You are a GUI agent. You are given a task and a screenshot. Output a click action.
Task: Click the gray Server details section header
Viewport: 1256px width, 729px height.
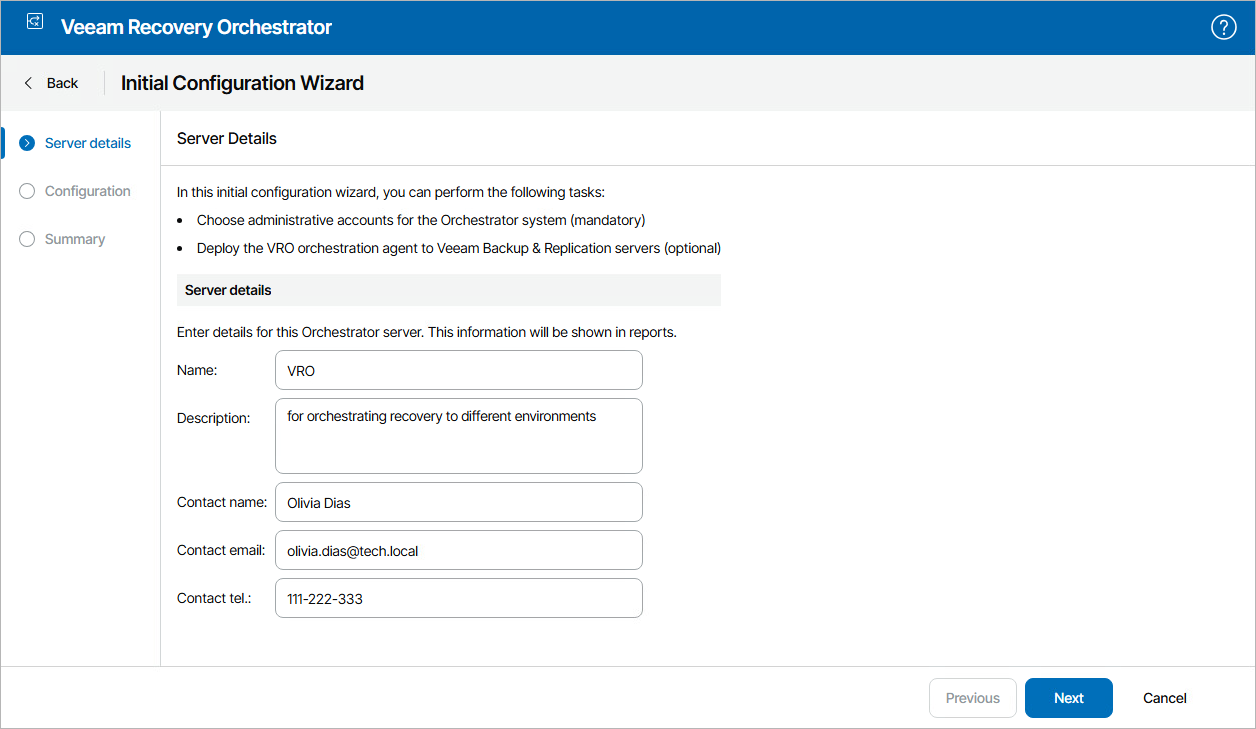(x=448, y=290)
